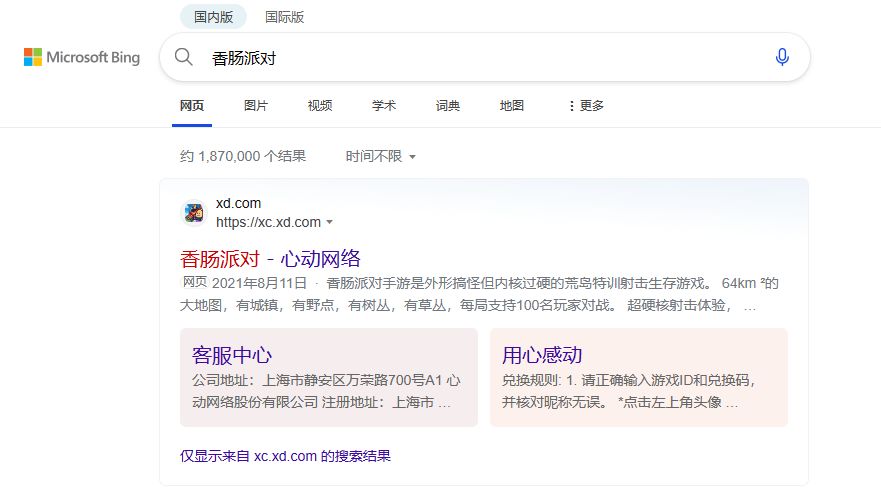Switch to 国际版 search mode
Screen dimensions: 881x491
point(285,17)
